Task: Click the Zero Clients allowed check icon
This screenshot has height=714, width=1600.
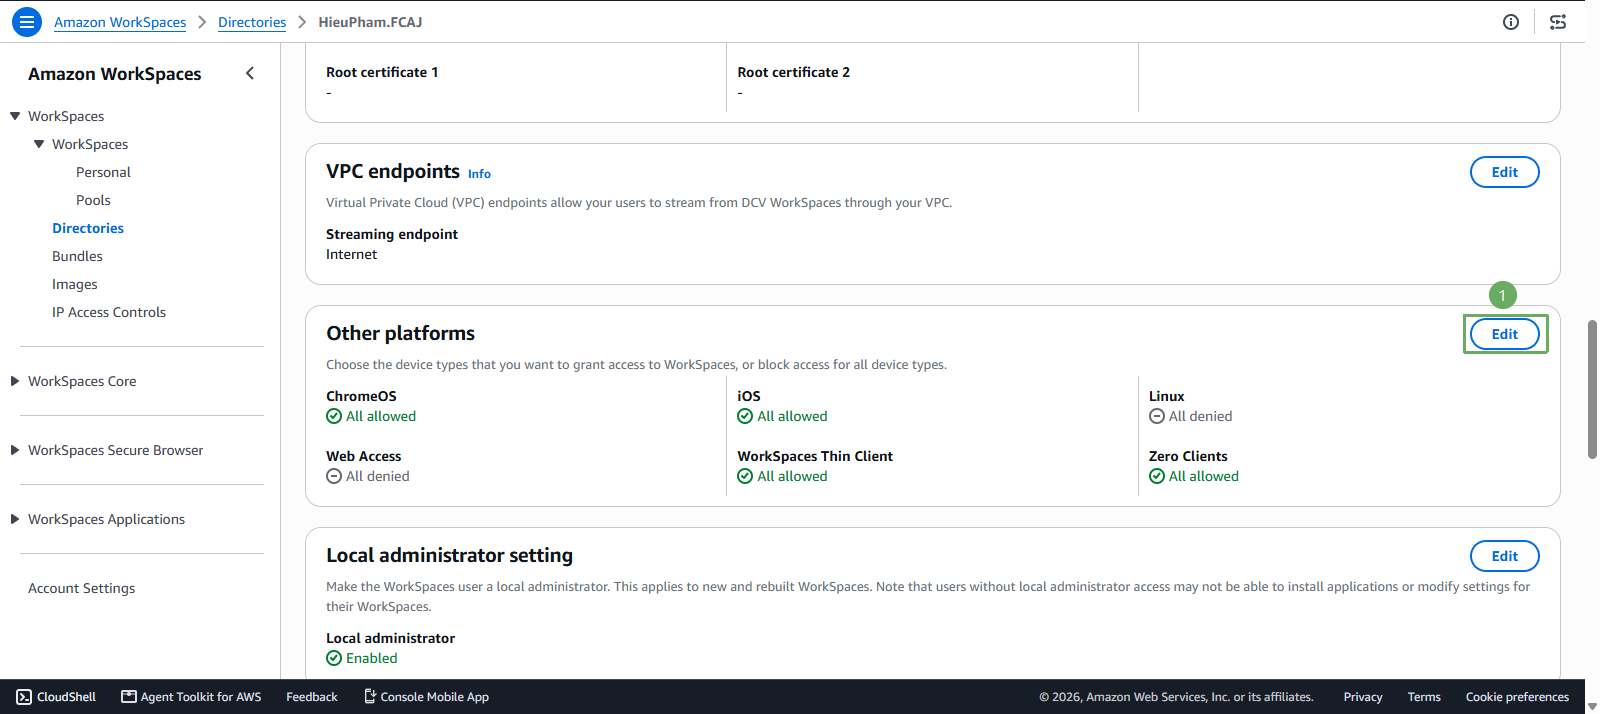Action: [1157, 477]
